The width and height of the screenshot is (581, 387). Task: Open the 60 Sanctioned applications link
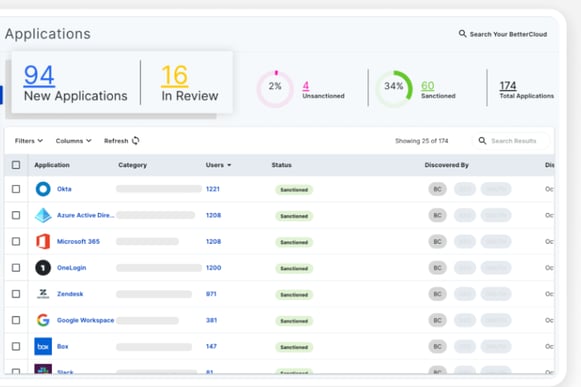pyautogui.click(x=428, y=86)
